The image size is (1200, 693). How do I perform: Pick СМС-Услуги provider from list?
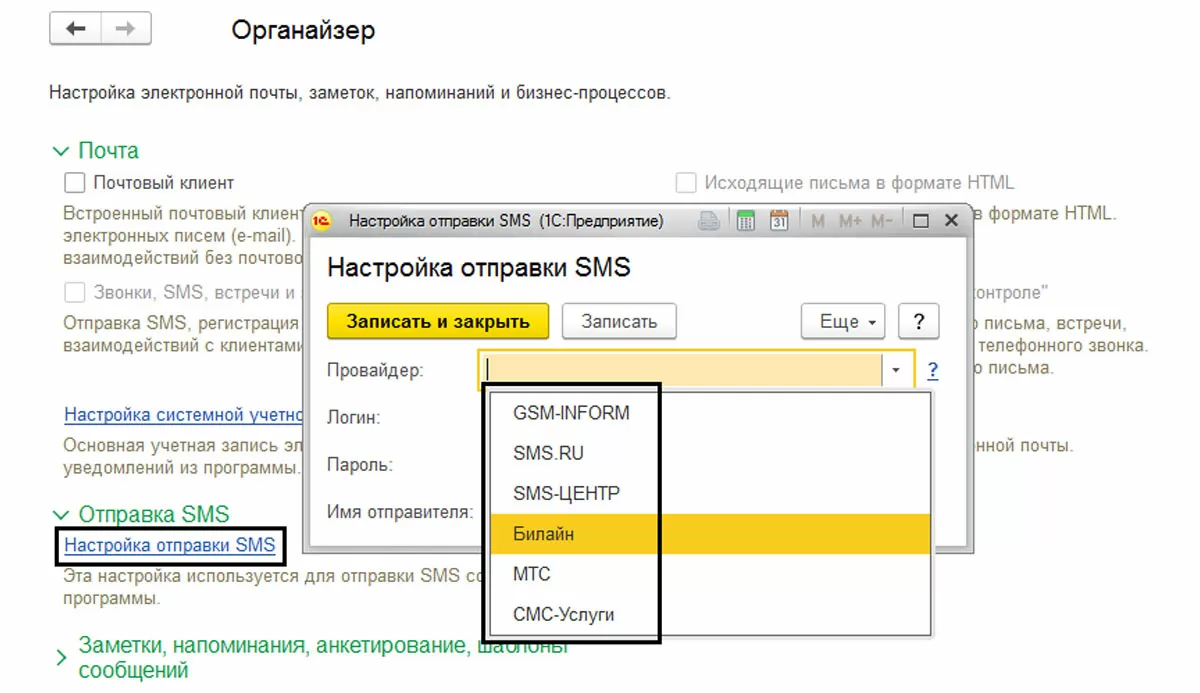coord(710,614)
